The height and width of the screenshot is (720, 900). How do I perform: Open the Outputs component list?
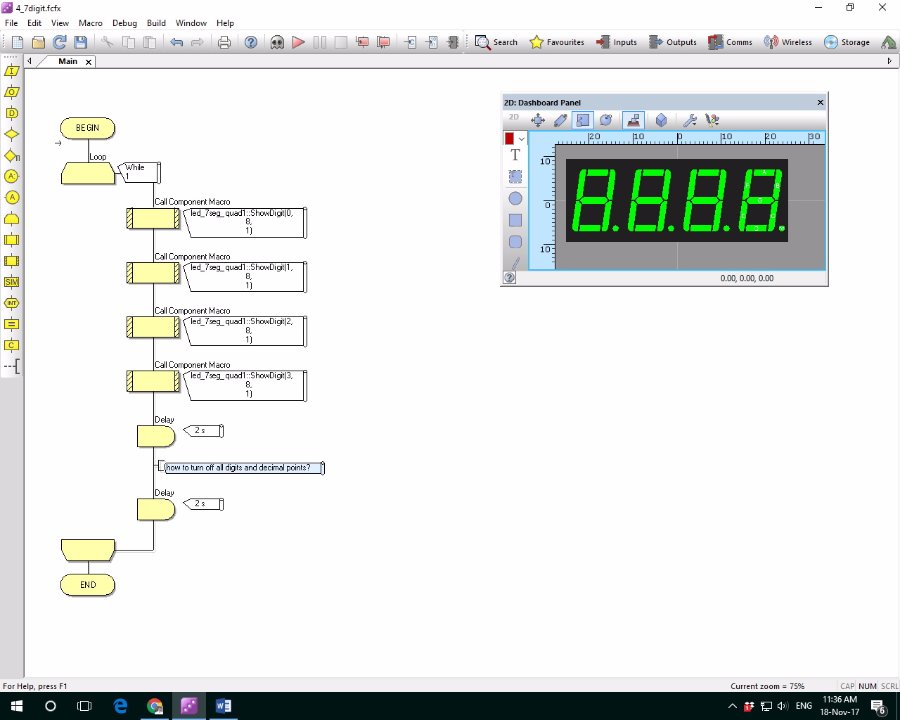(x=673, y=42)
